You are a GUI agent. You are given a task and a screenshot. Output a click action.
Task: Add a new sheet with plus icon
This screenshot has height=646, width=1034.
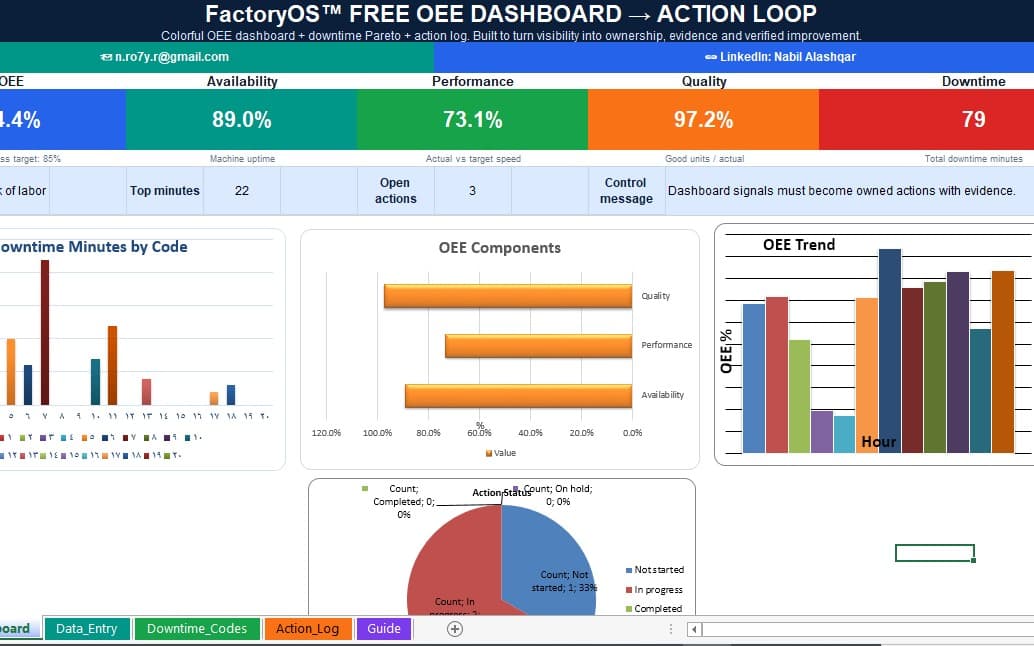pyautogui.click(x=454, y=629)
